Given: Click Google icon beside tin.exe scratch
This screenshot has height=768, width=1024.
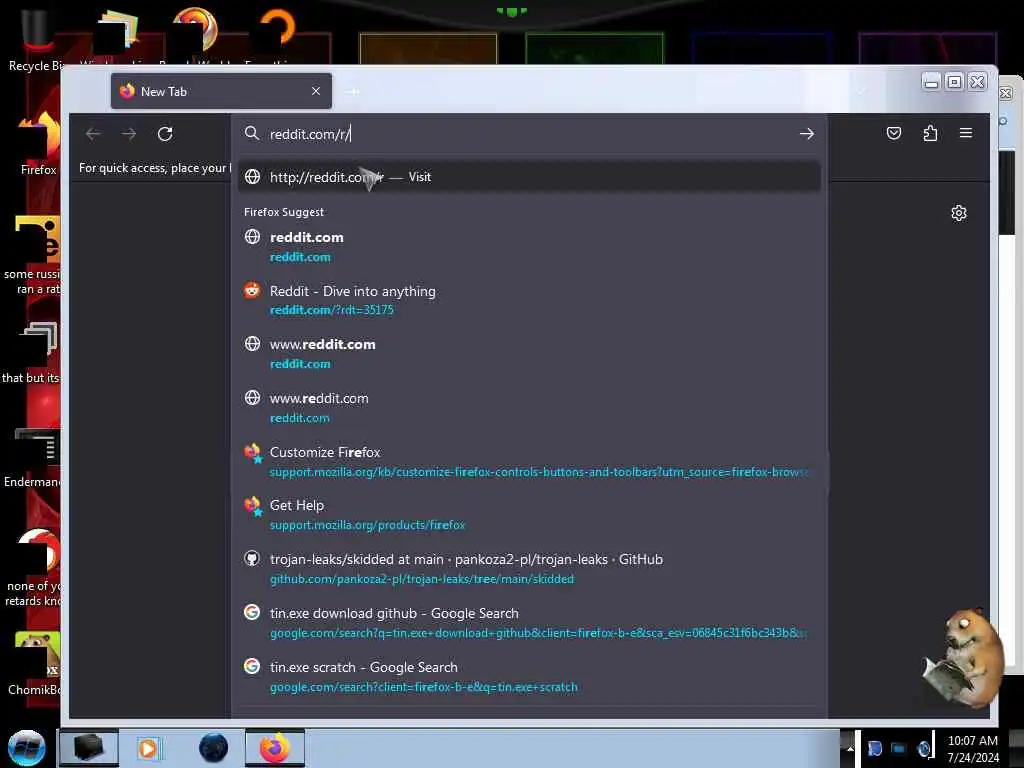Looking at the screenshot, I should click(252, 665).
